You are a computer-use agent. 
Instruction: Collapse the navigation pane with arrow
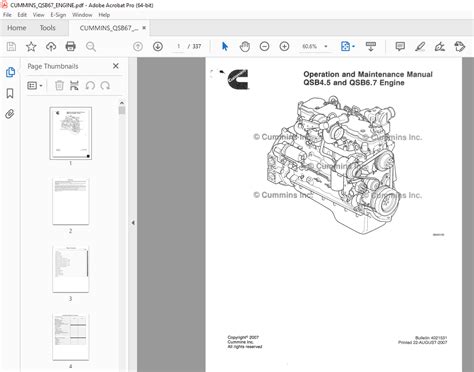pos(133,223)
